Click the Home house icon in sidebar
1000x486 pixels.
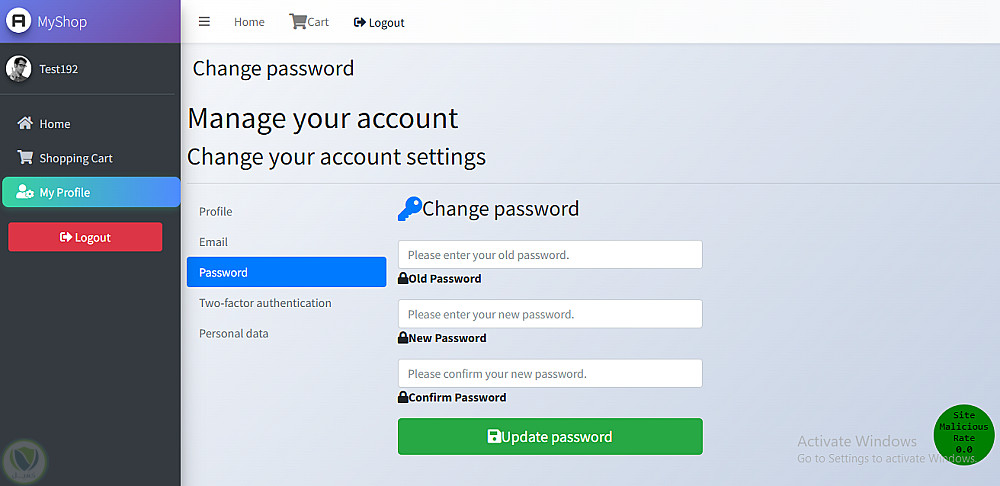pyautogui.click(x=25, y=124)
